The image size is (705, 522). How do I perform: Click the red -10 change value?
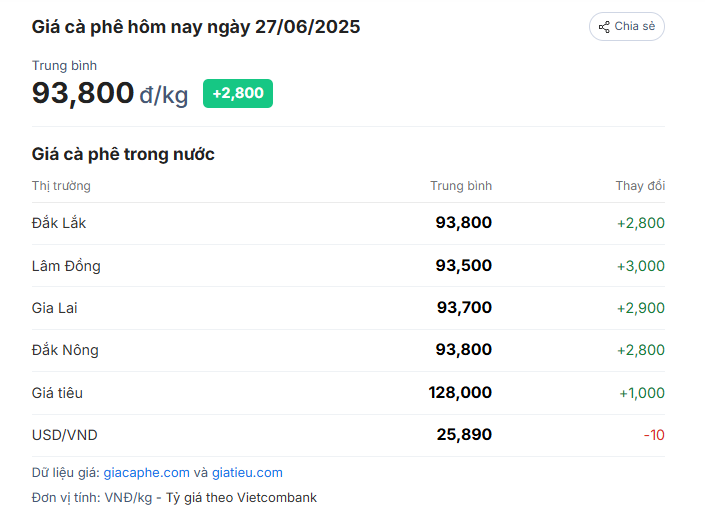pyautogui.click(x=654, y=435)
